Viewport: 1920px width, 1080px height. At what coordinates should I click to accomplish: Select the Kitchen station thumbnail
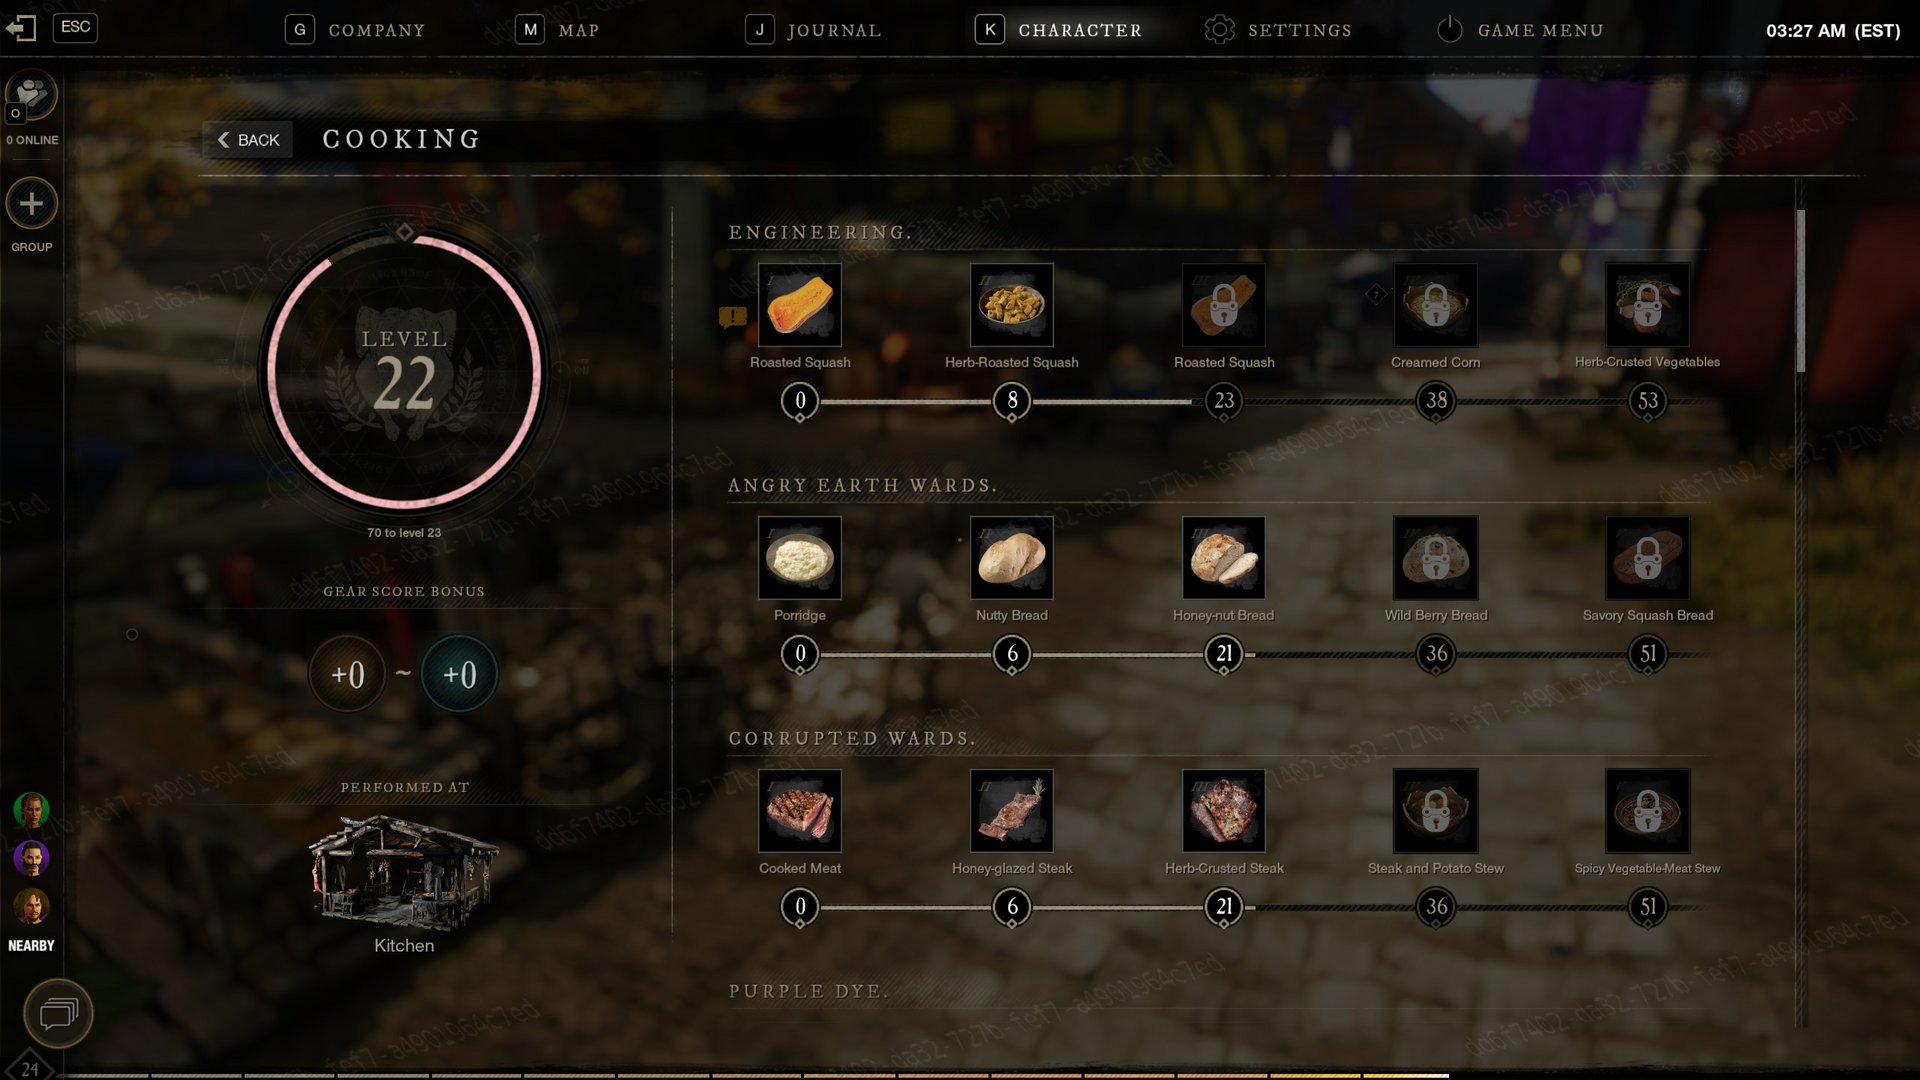pyautogui.click(x=404, y=870)
